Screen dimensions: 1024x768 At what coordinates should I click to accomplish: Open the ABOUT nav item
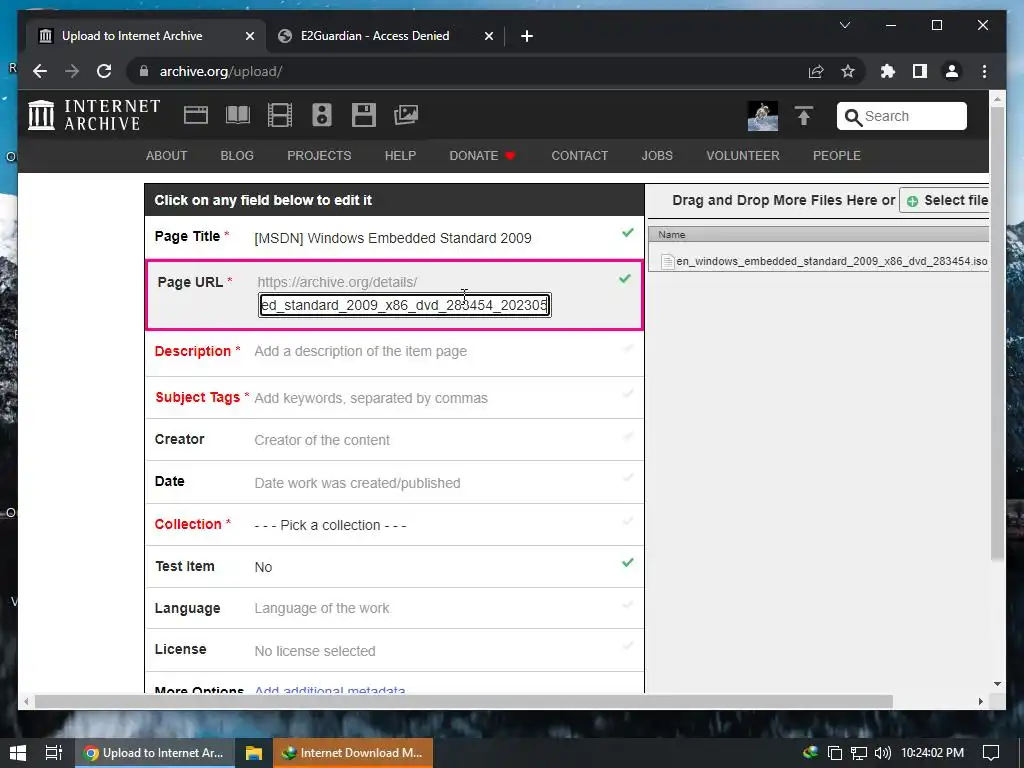[167, 155]
